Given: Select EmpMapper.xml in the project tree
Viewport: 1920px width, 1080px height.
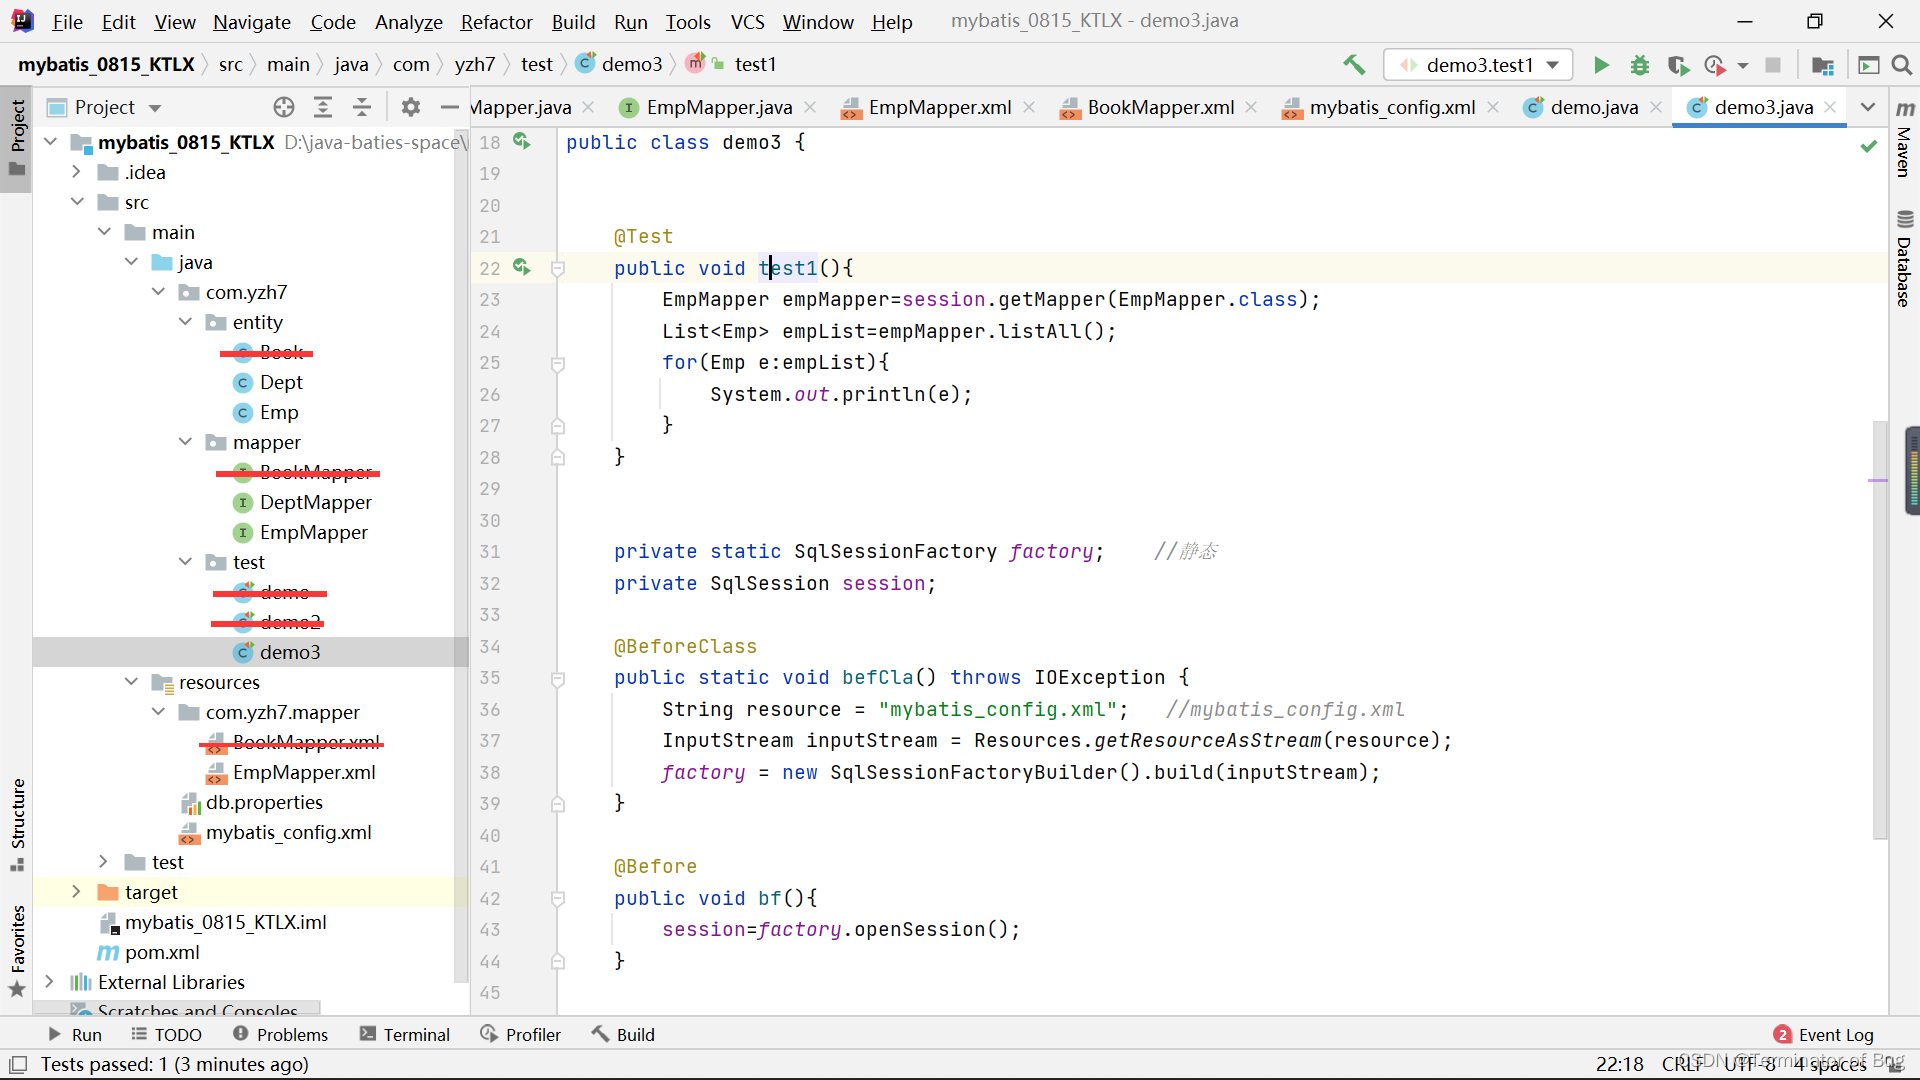Looking at the screenshot, I should pyautogui.click(x=304, y=772).
